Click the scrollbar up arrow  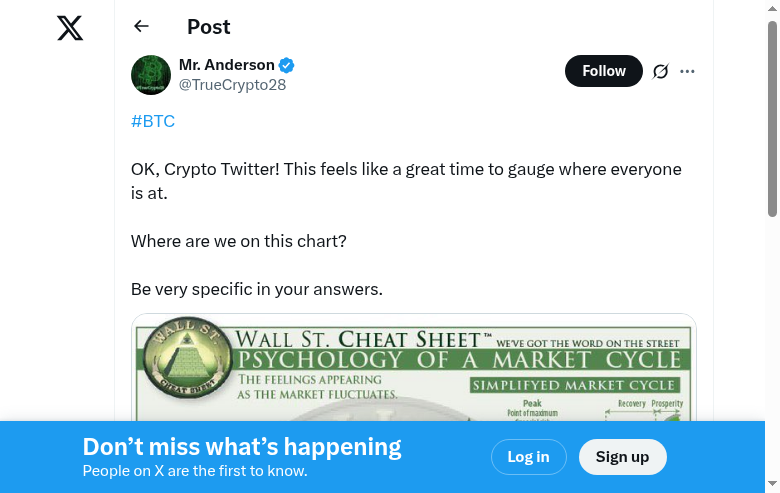(772, 8)
